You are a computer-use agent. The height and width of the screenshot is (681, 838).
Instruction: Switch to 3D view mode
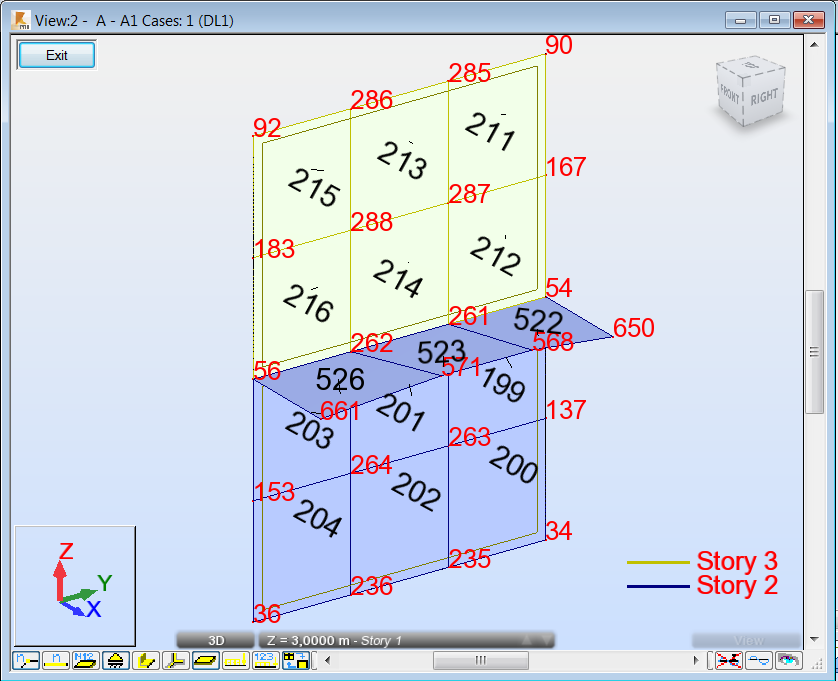point(217,639)
